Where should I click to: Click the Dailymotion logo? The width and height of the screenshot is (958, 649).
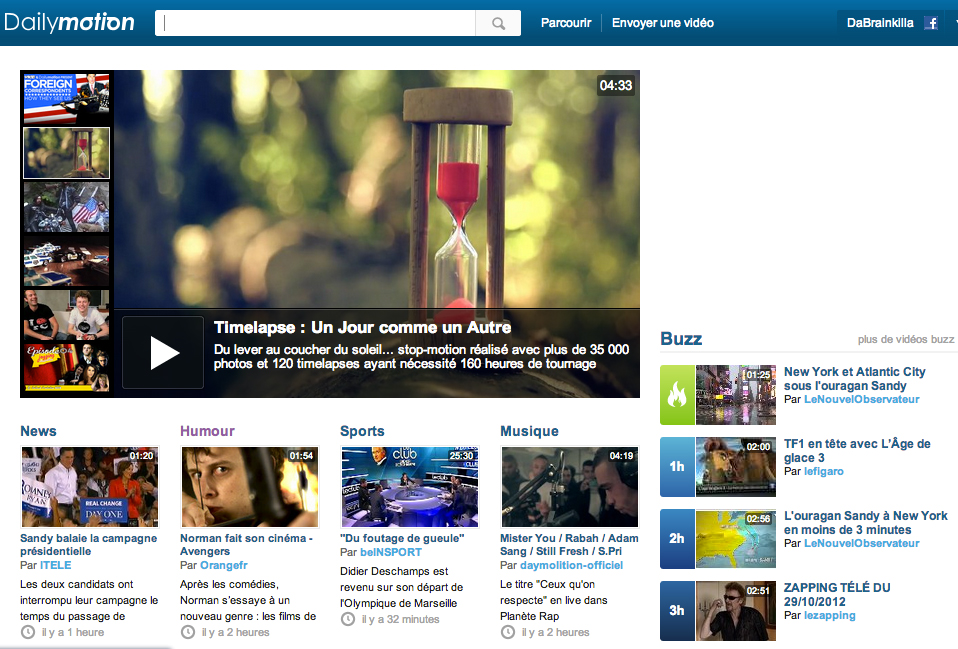pos(69,23)
